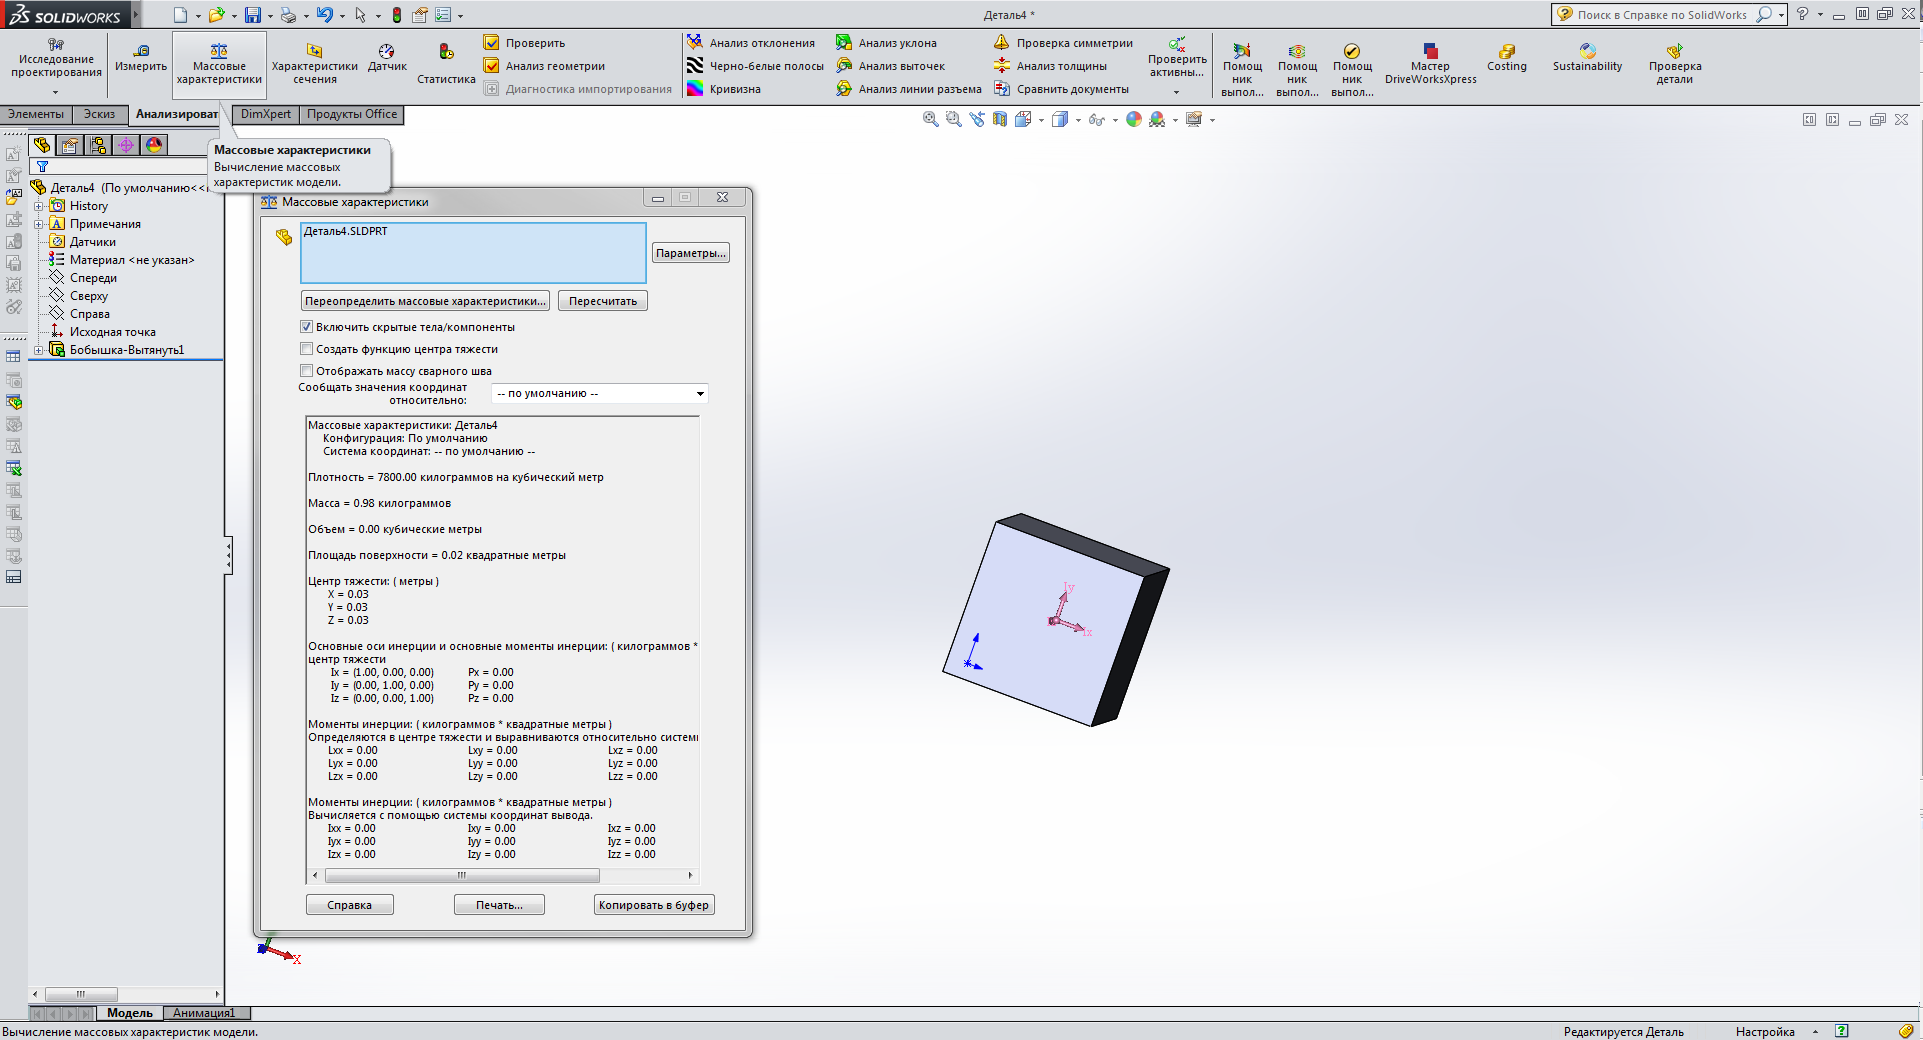Open Проверка симметрии tool

pos(1064,43)
